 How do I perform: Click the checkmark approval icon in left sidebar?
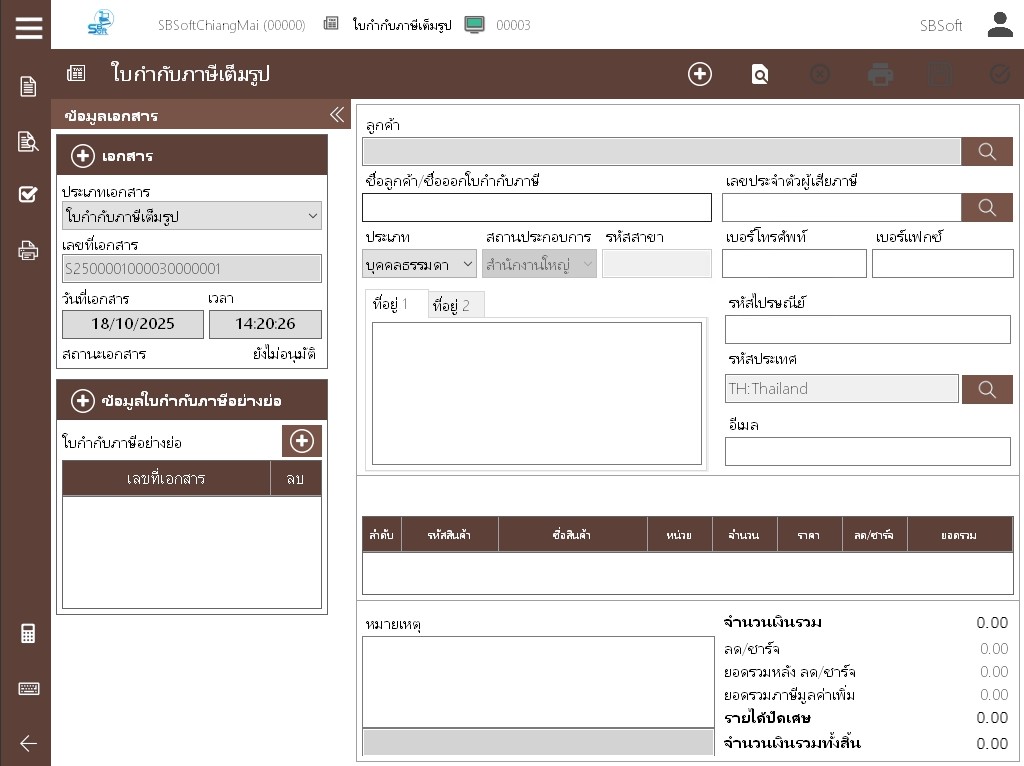point(28,195)
